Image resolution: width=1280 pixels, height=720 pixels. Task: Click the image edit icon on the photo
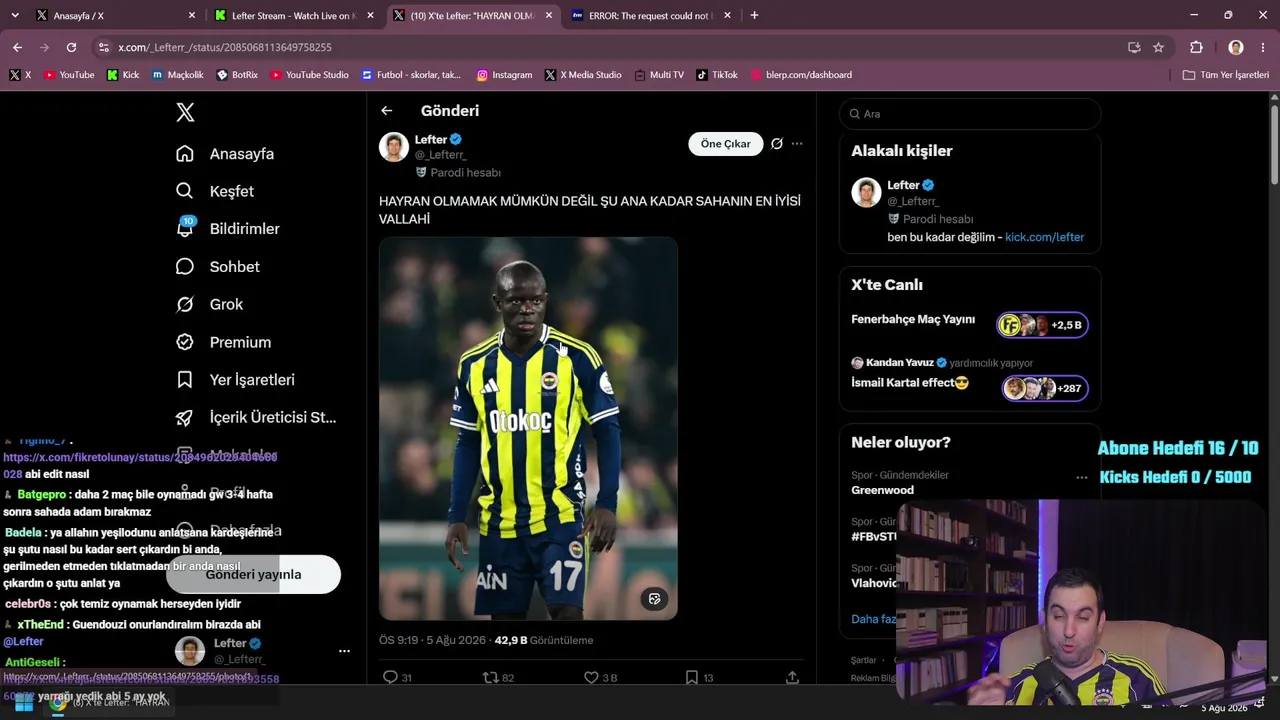click(654, 599)
